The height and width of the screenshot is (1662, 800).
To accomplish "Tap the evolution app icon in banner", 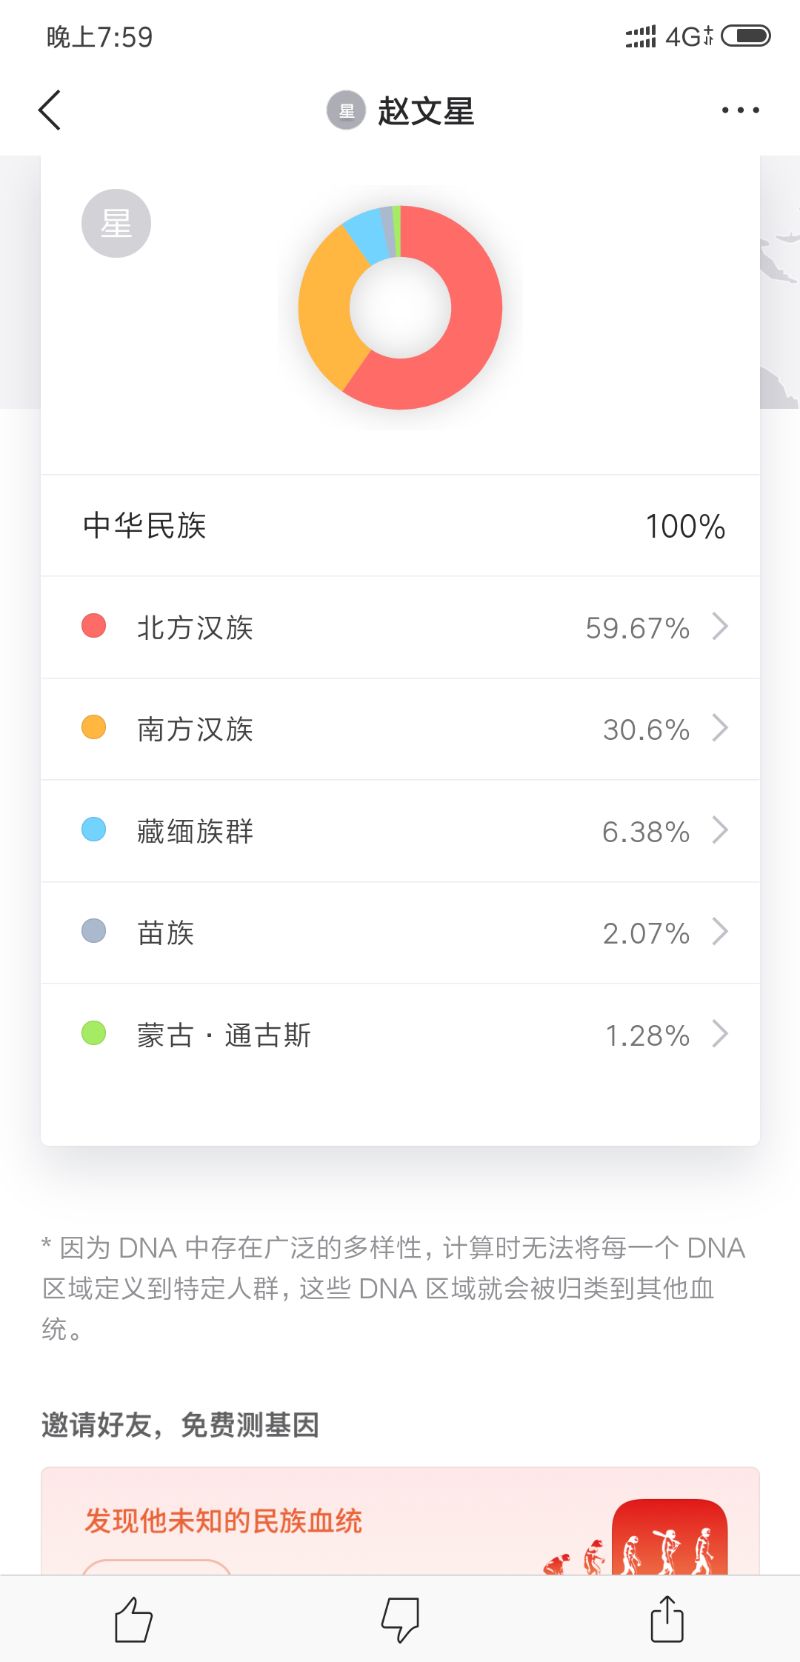I will point(669,1538).
